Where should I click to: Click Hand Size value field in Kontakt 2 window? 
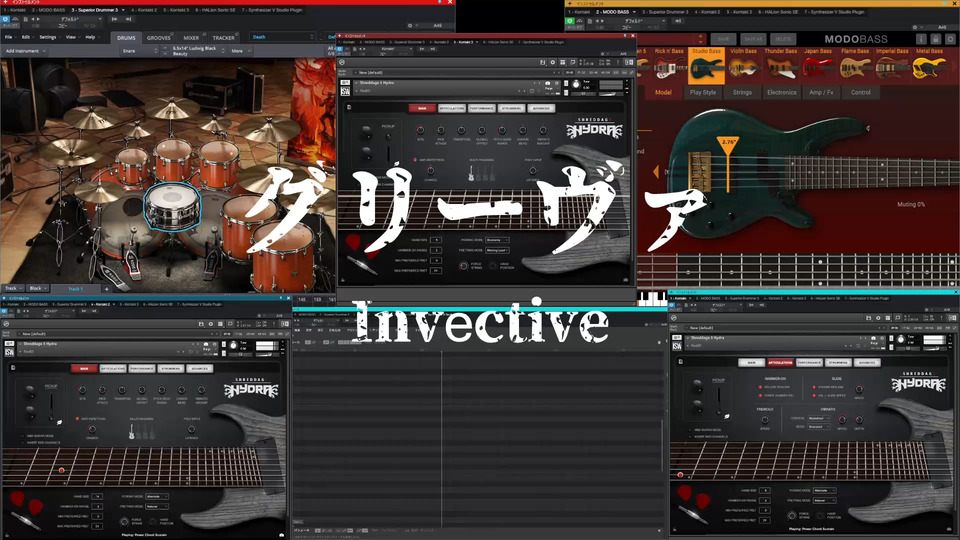(x=97, y=497)
